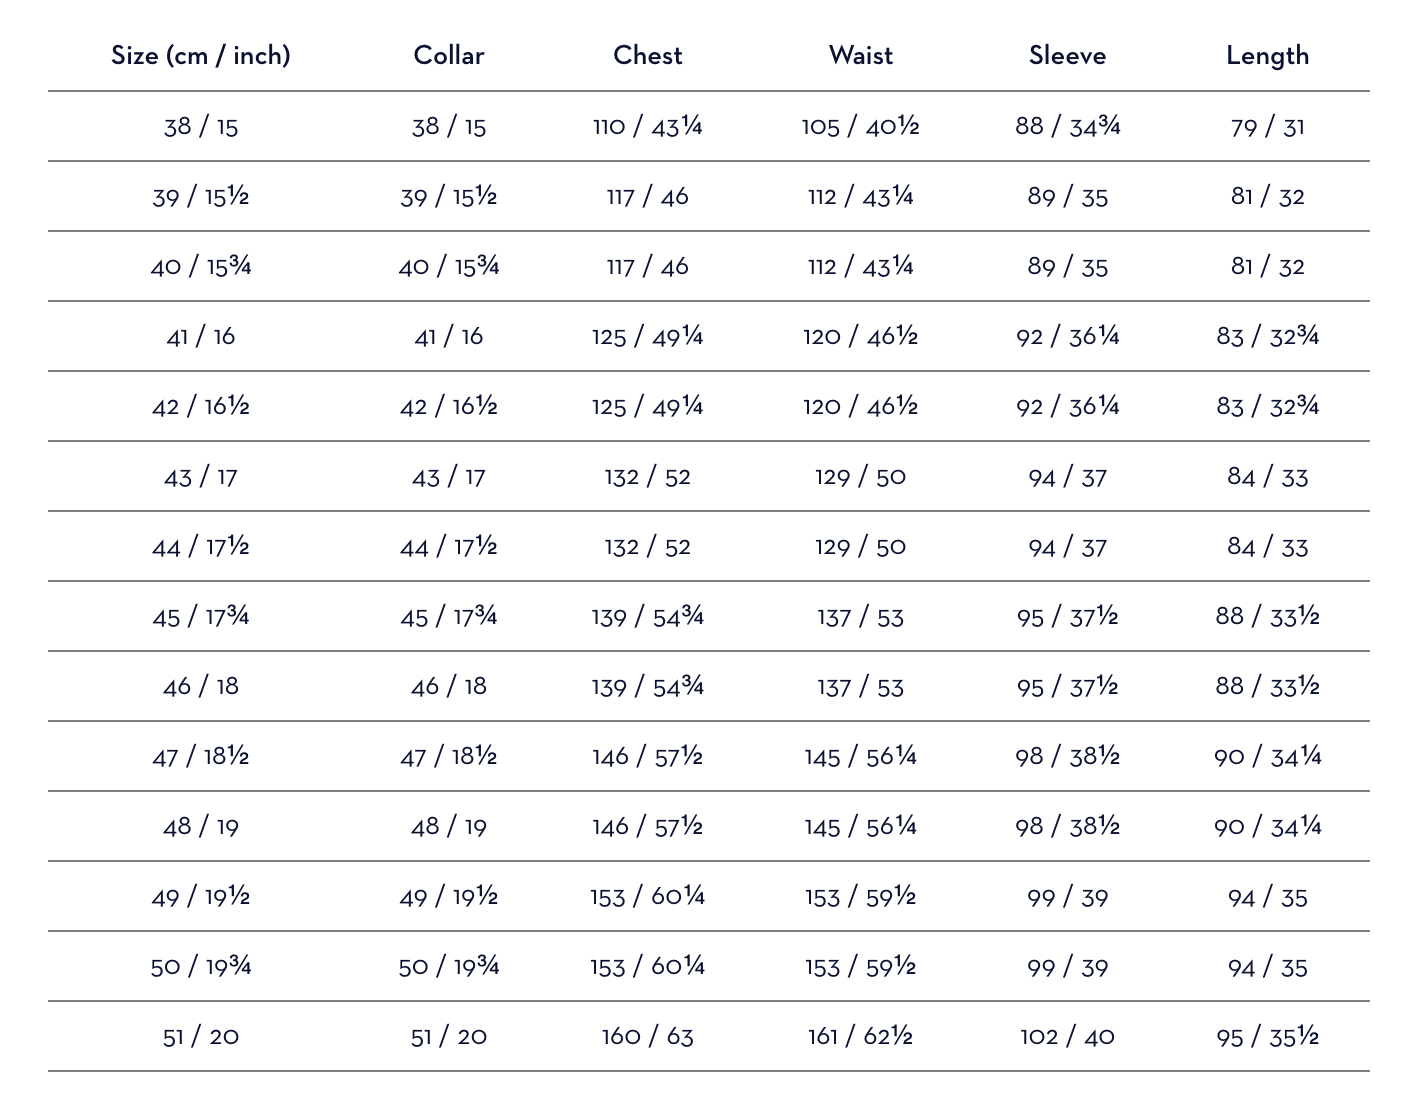The height and width of the screenshot is (1112, 1422).
Task: Click the Size (cm / inch) header
Action: [x=201, y=55]
